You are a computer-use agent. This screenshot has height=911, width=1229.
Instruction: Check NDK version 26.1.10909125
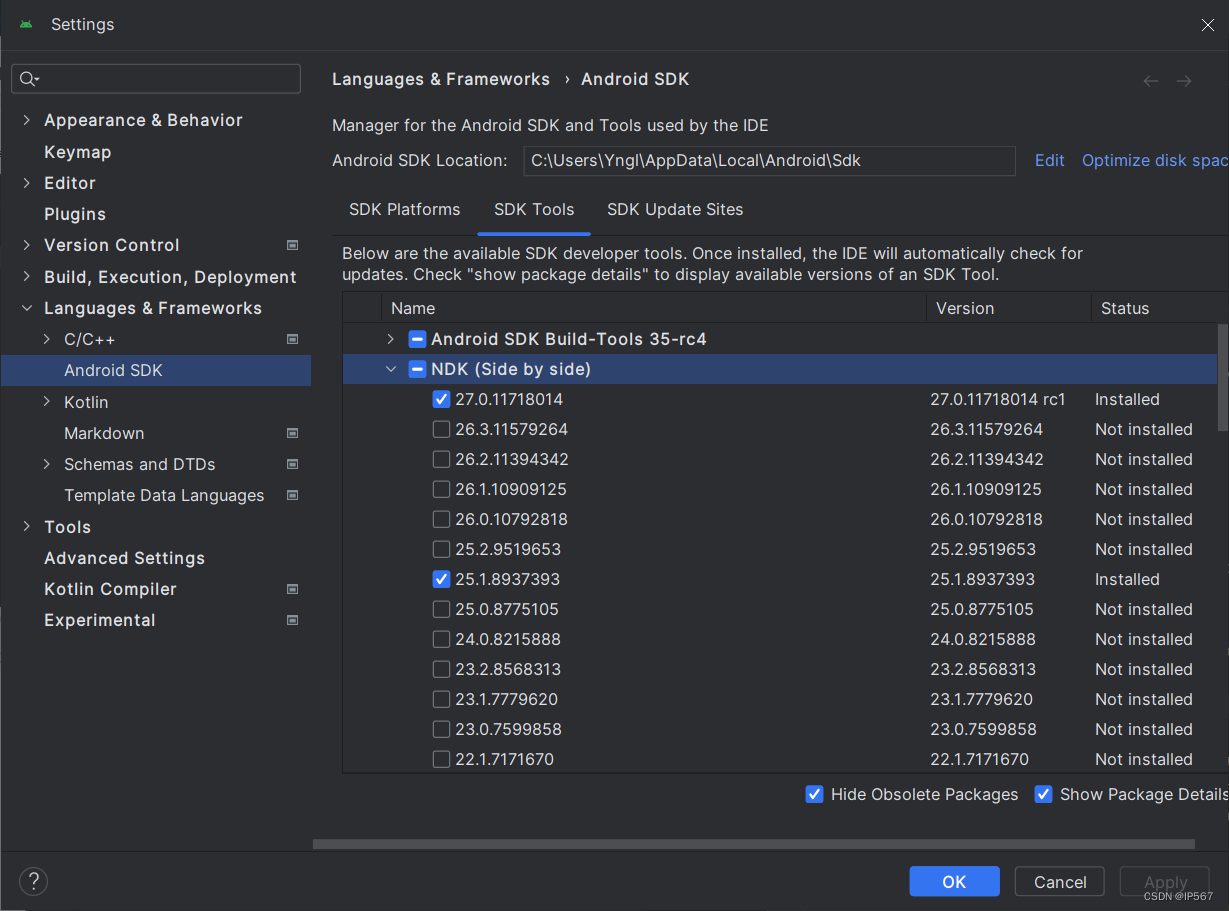coord(441,489)
